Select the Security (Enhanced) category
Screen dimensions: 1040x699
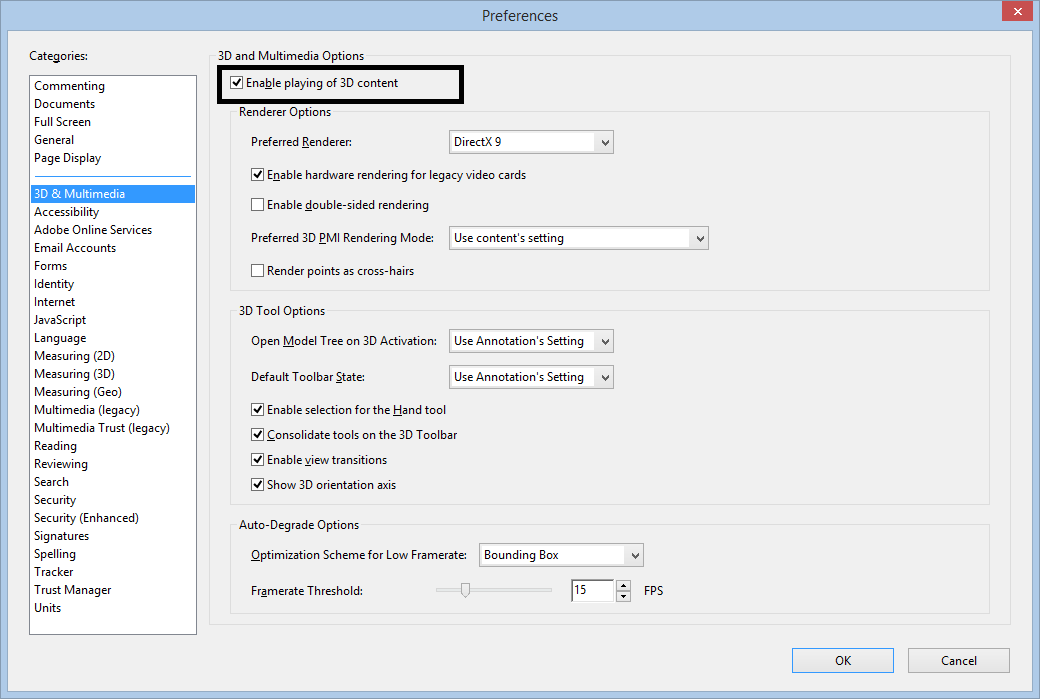pos(86,518)
